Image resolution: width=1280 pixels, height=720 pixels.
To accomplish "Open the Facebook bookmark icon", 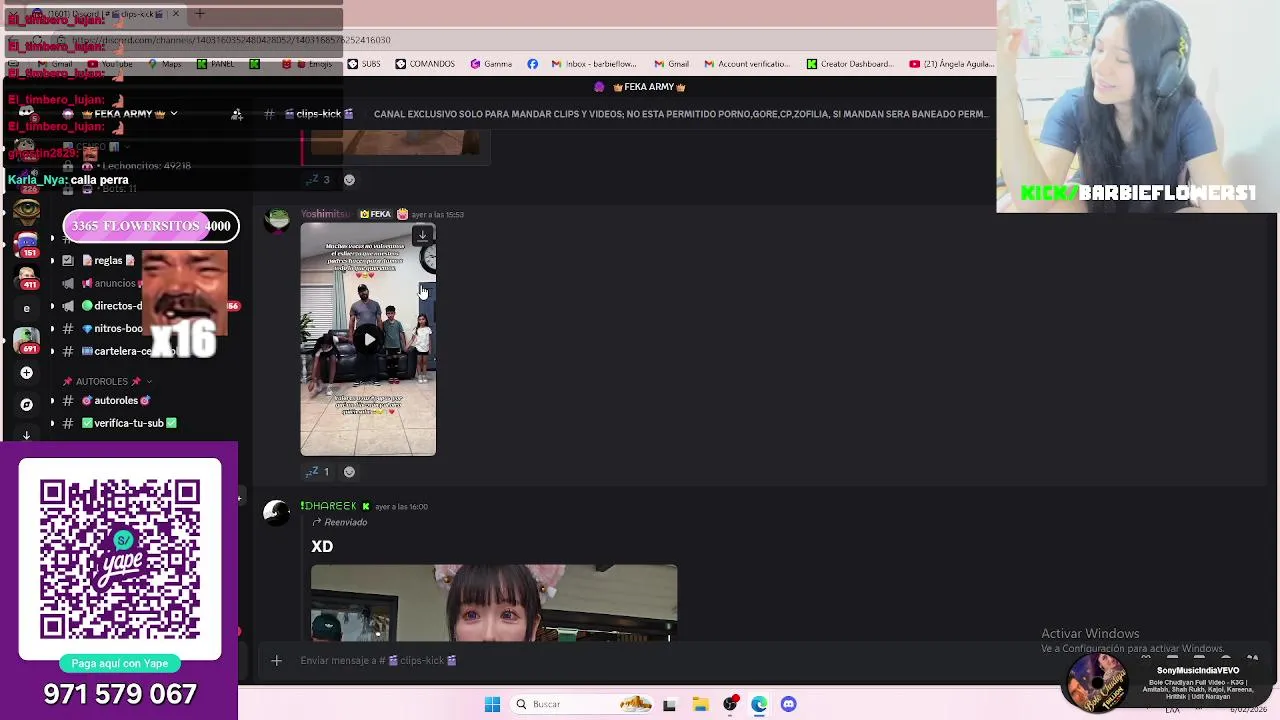I will point(532,64).
